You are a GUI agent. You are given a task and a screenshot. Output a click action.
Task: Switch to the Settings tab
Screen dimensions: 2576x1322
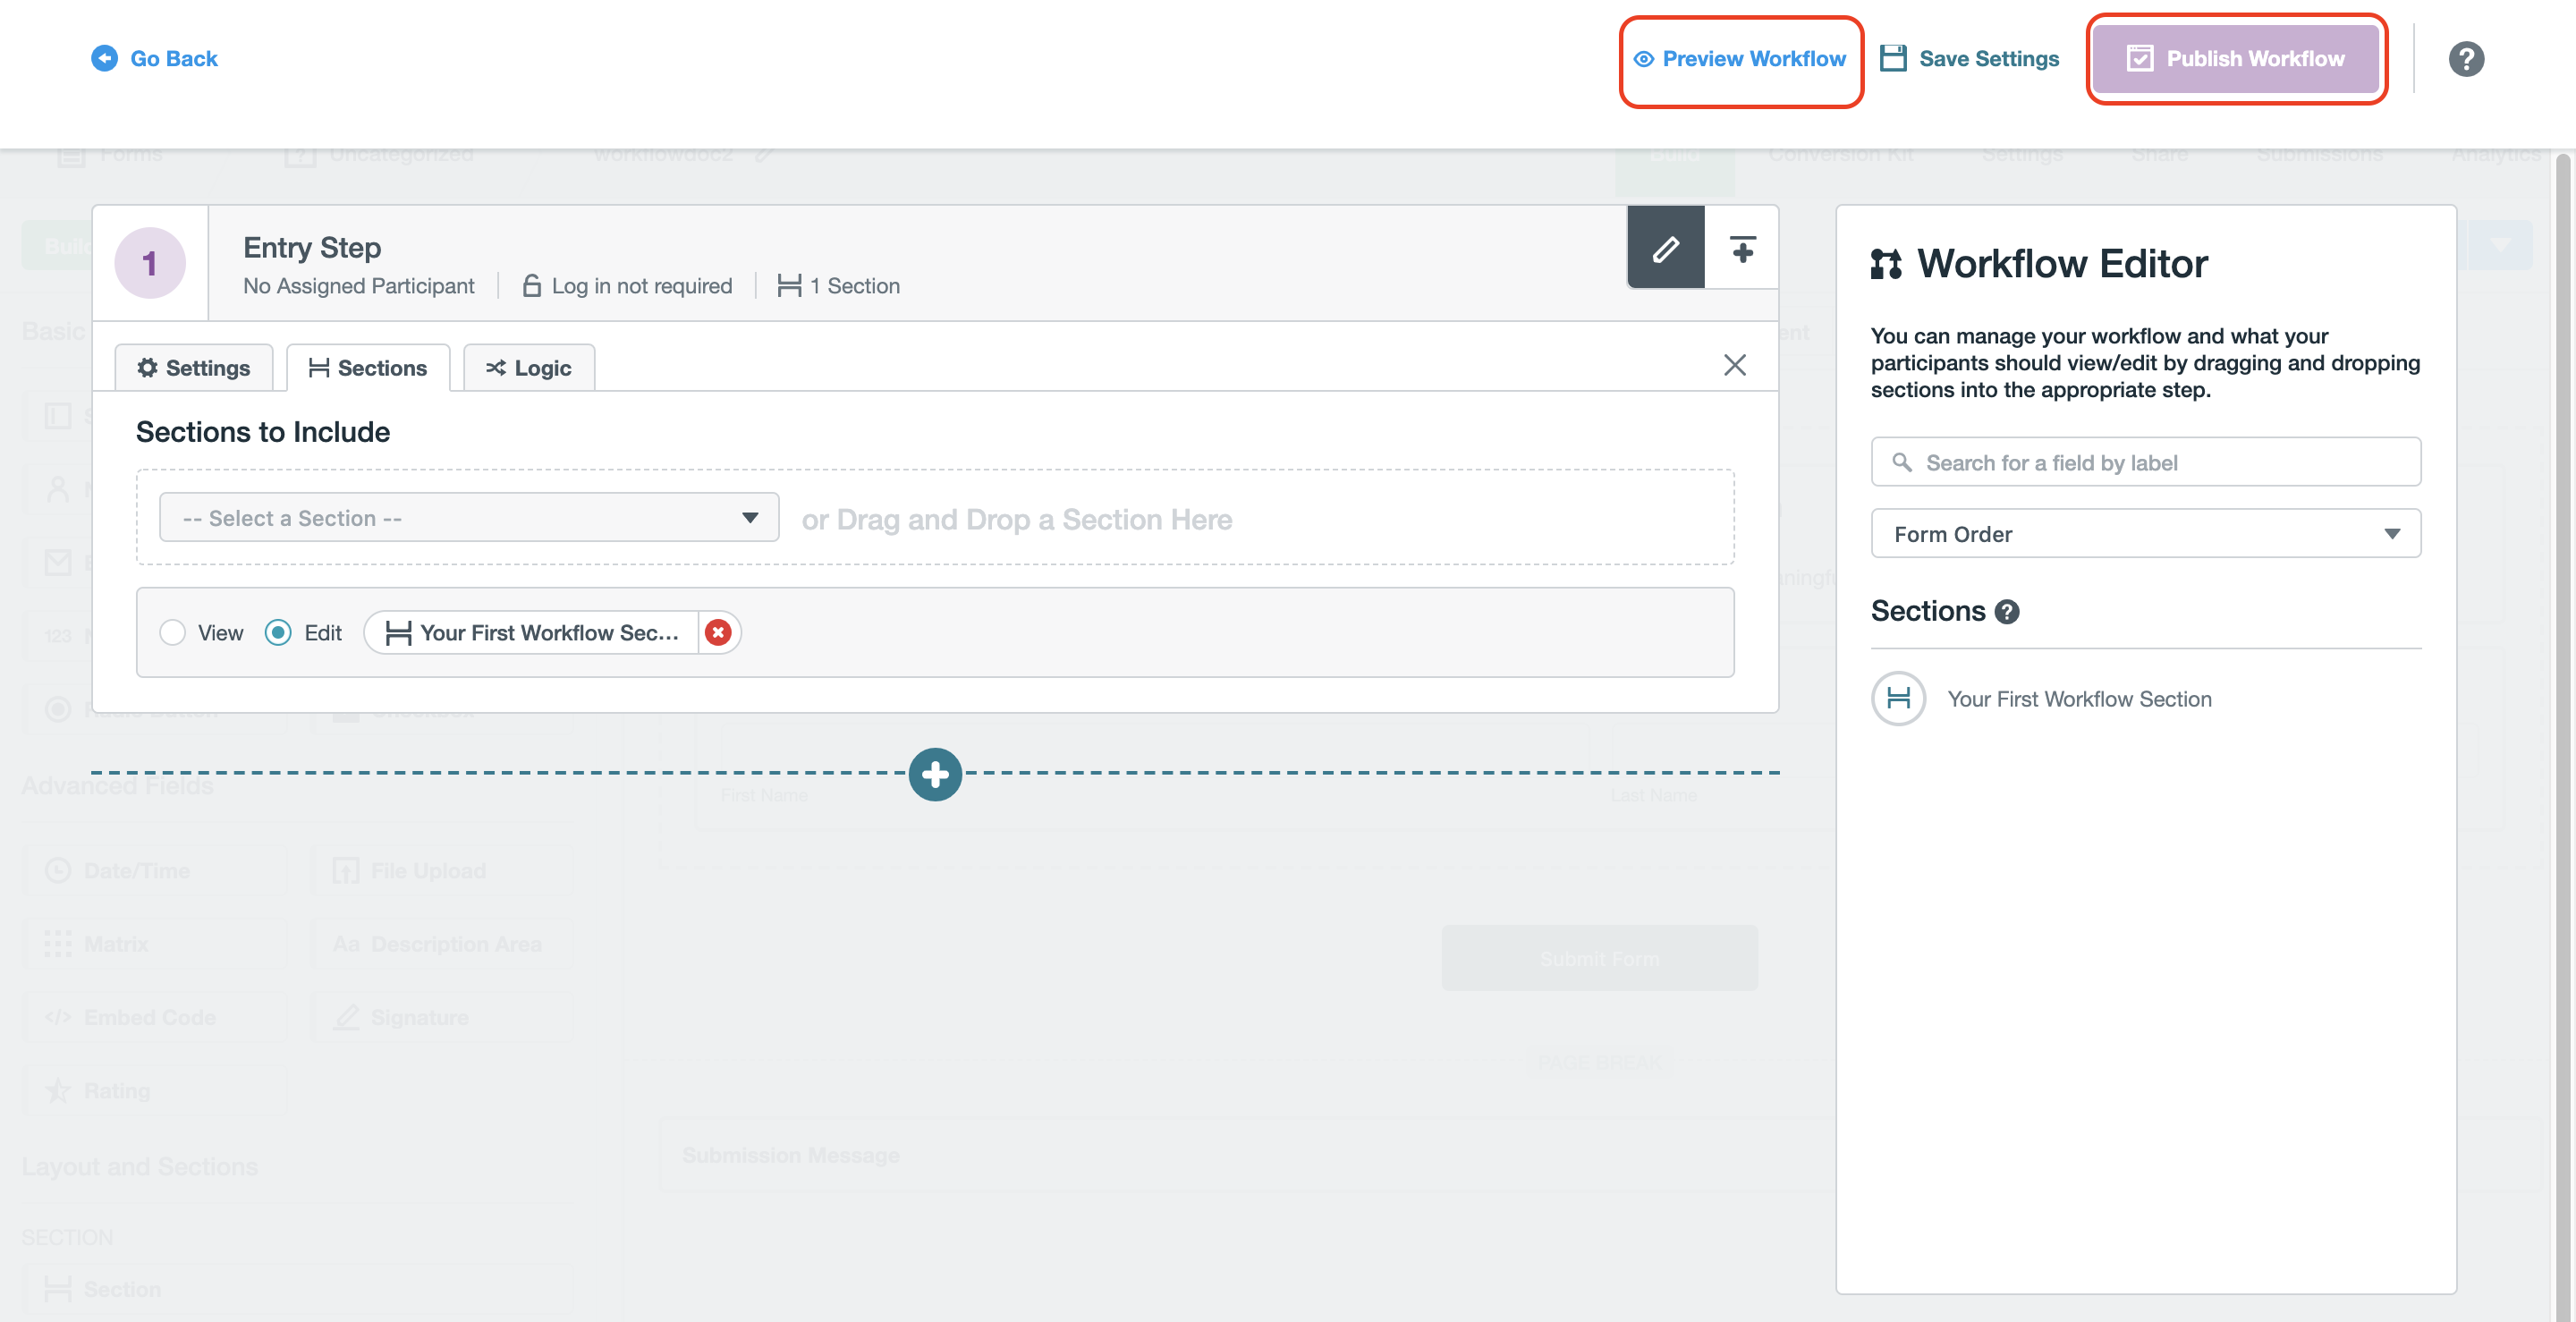194,368
